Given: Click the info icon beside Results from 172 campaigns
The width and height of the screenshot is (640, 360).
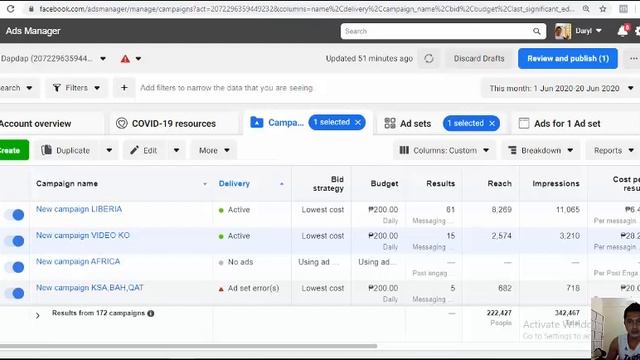Looking at the screenshot, I should click(151, 313).
